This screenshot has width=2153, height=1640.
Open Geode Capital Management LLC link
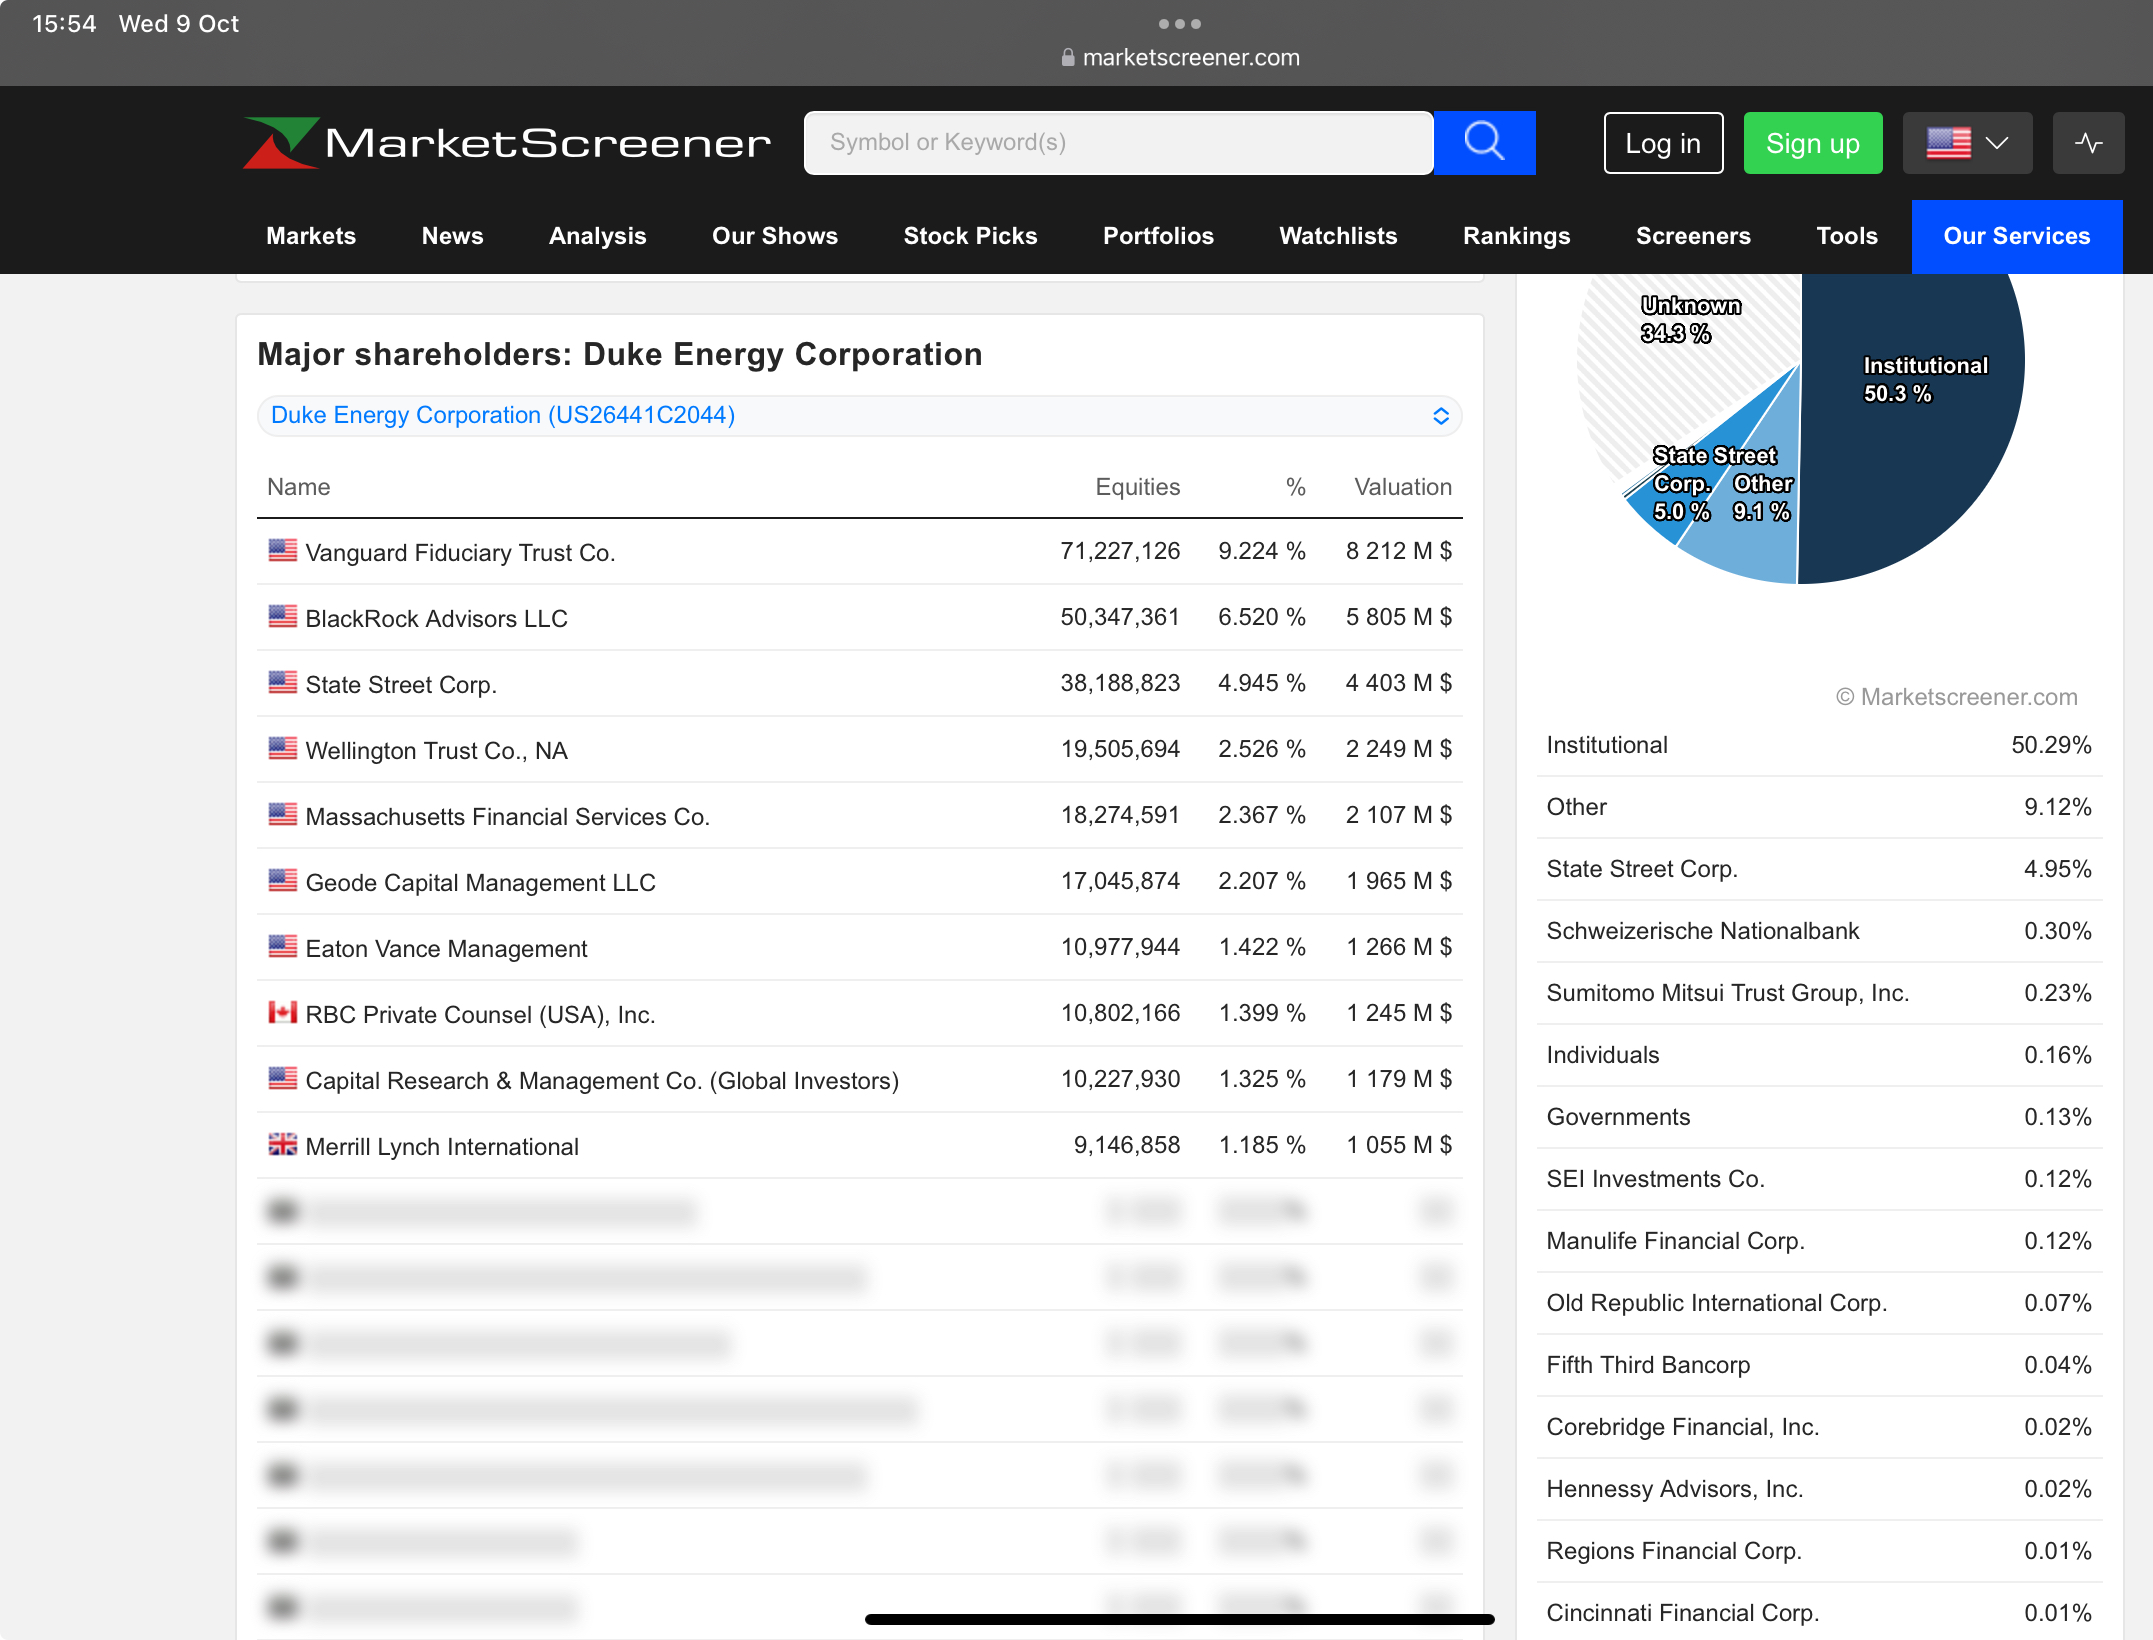[480, 882]
